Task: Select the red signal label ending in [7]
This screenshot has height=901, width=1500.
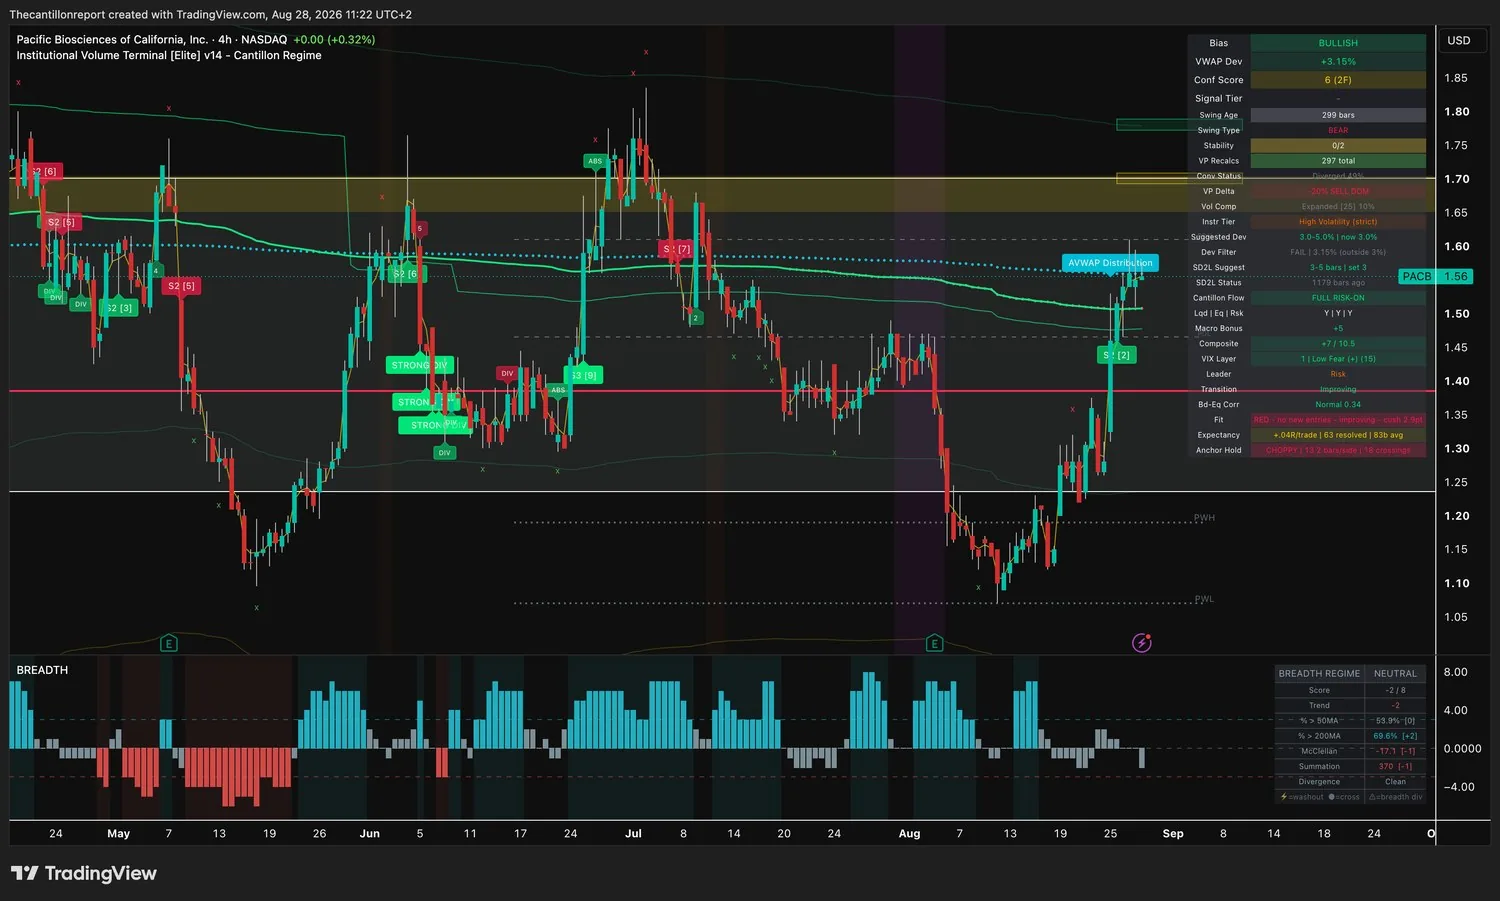Action: (x=677, y=248)
